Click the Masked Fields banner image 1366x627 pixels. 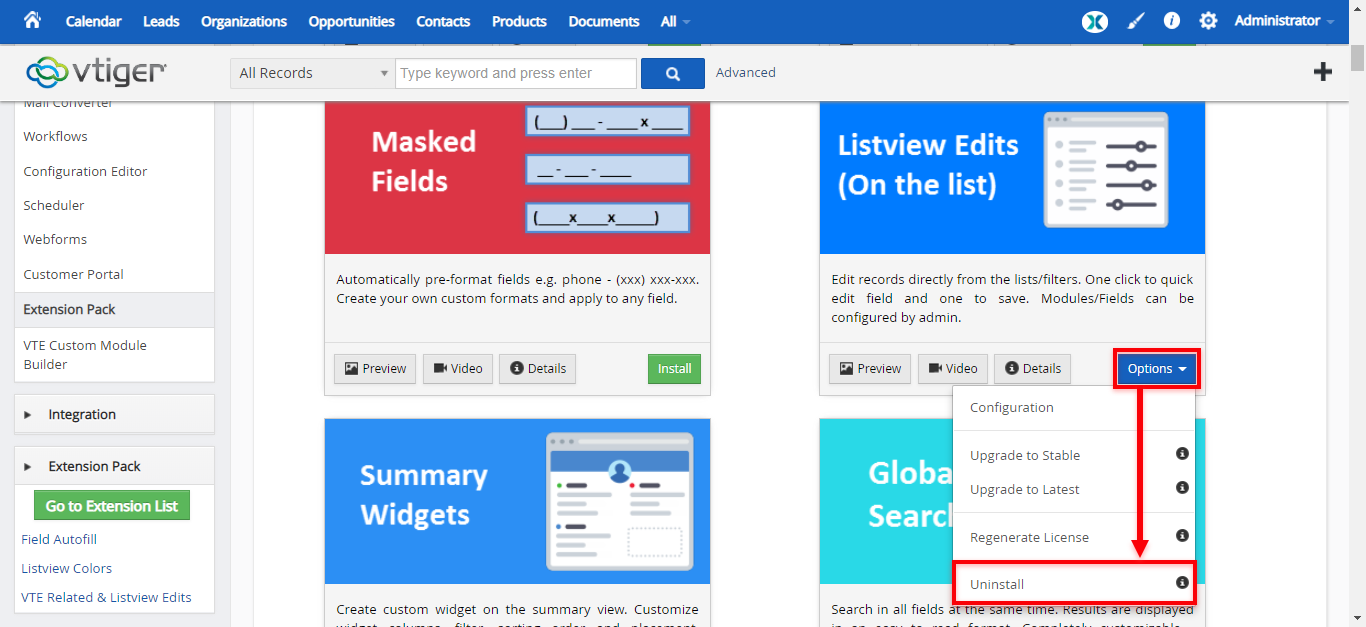[517, 177]
